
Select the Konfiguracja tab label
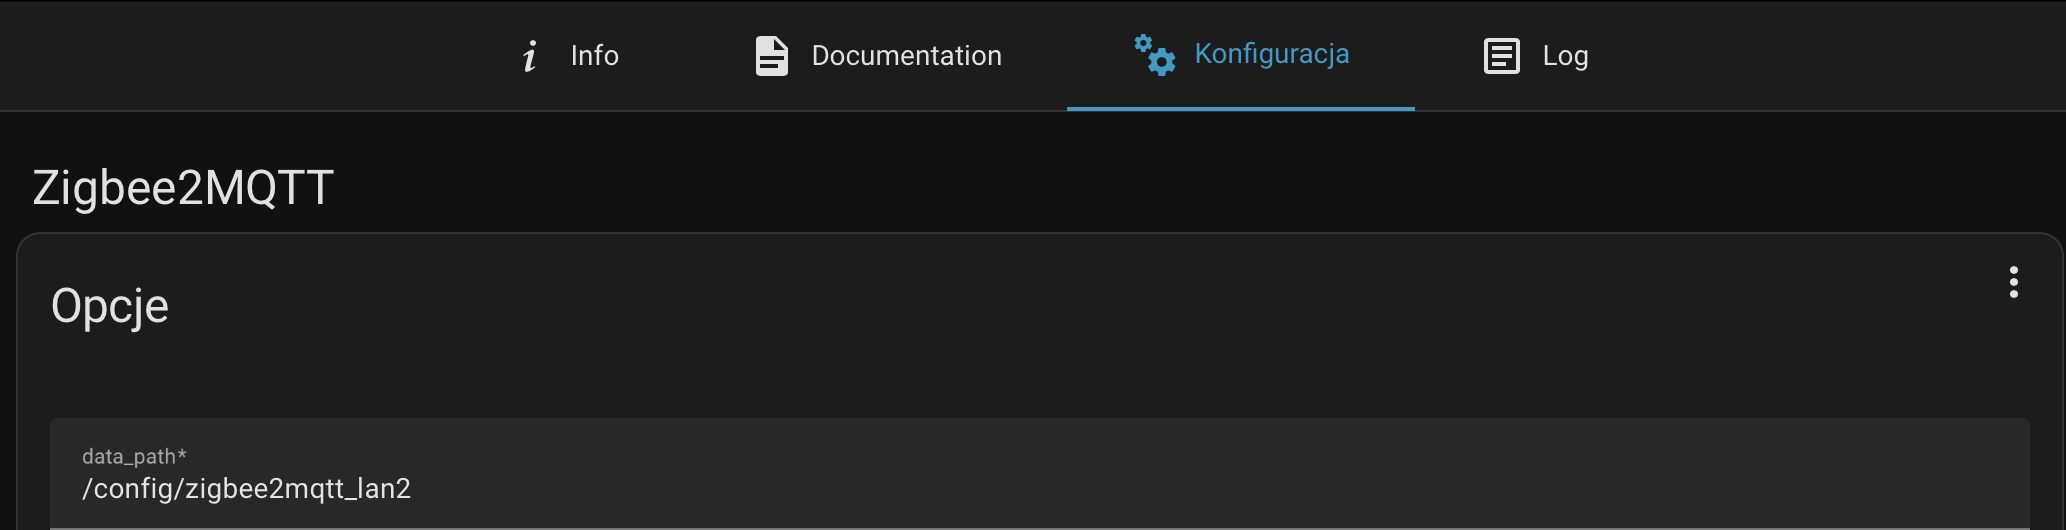(x=1271, y=54)
